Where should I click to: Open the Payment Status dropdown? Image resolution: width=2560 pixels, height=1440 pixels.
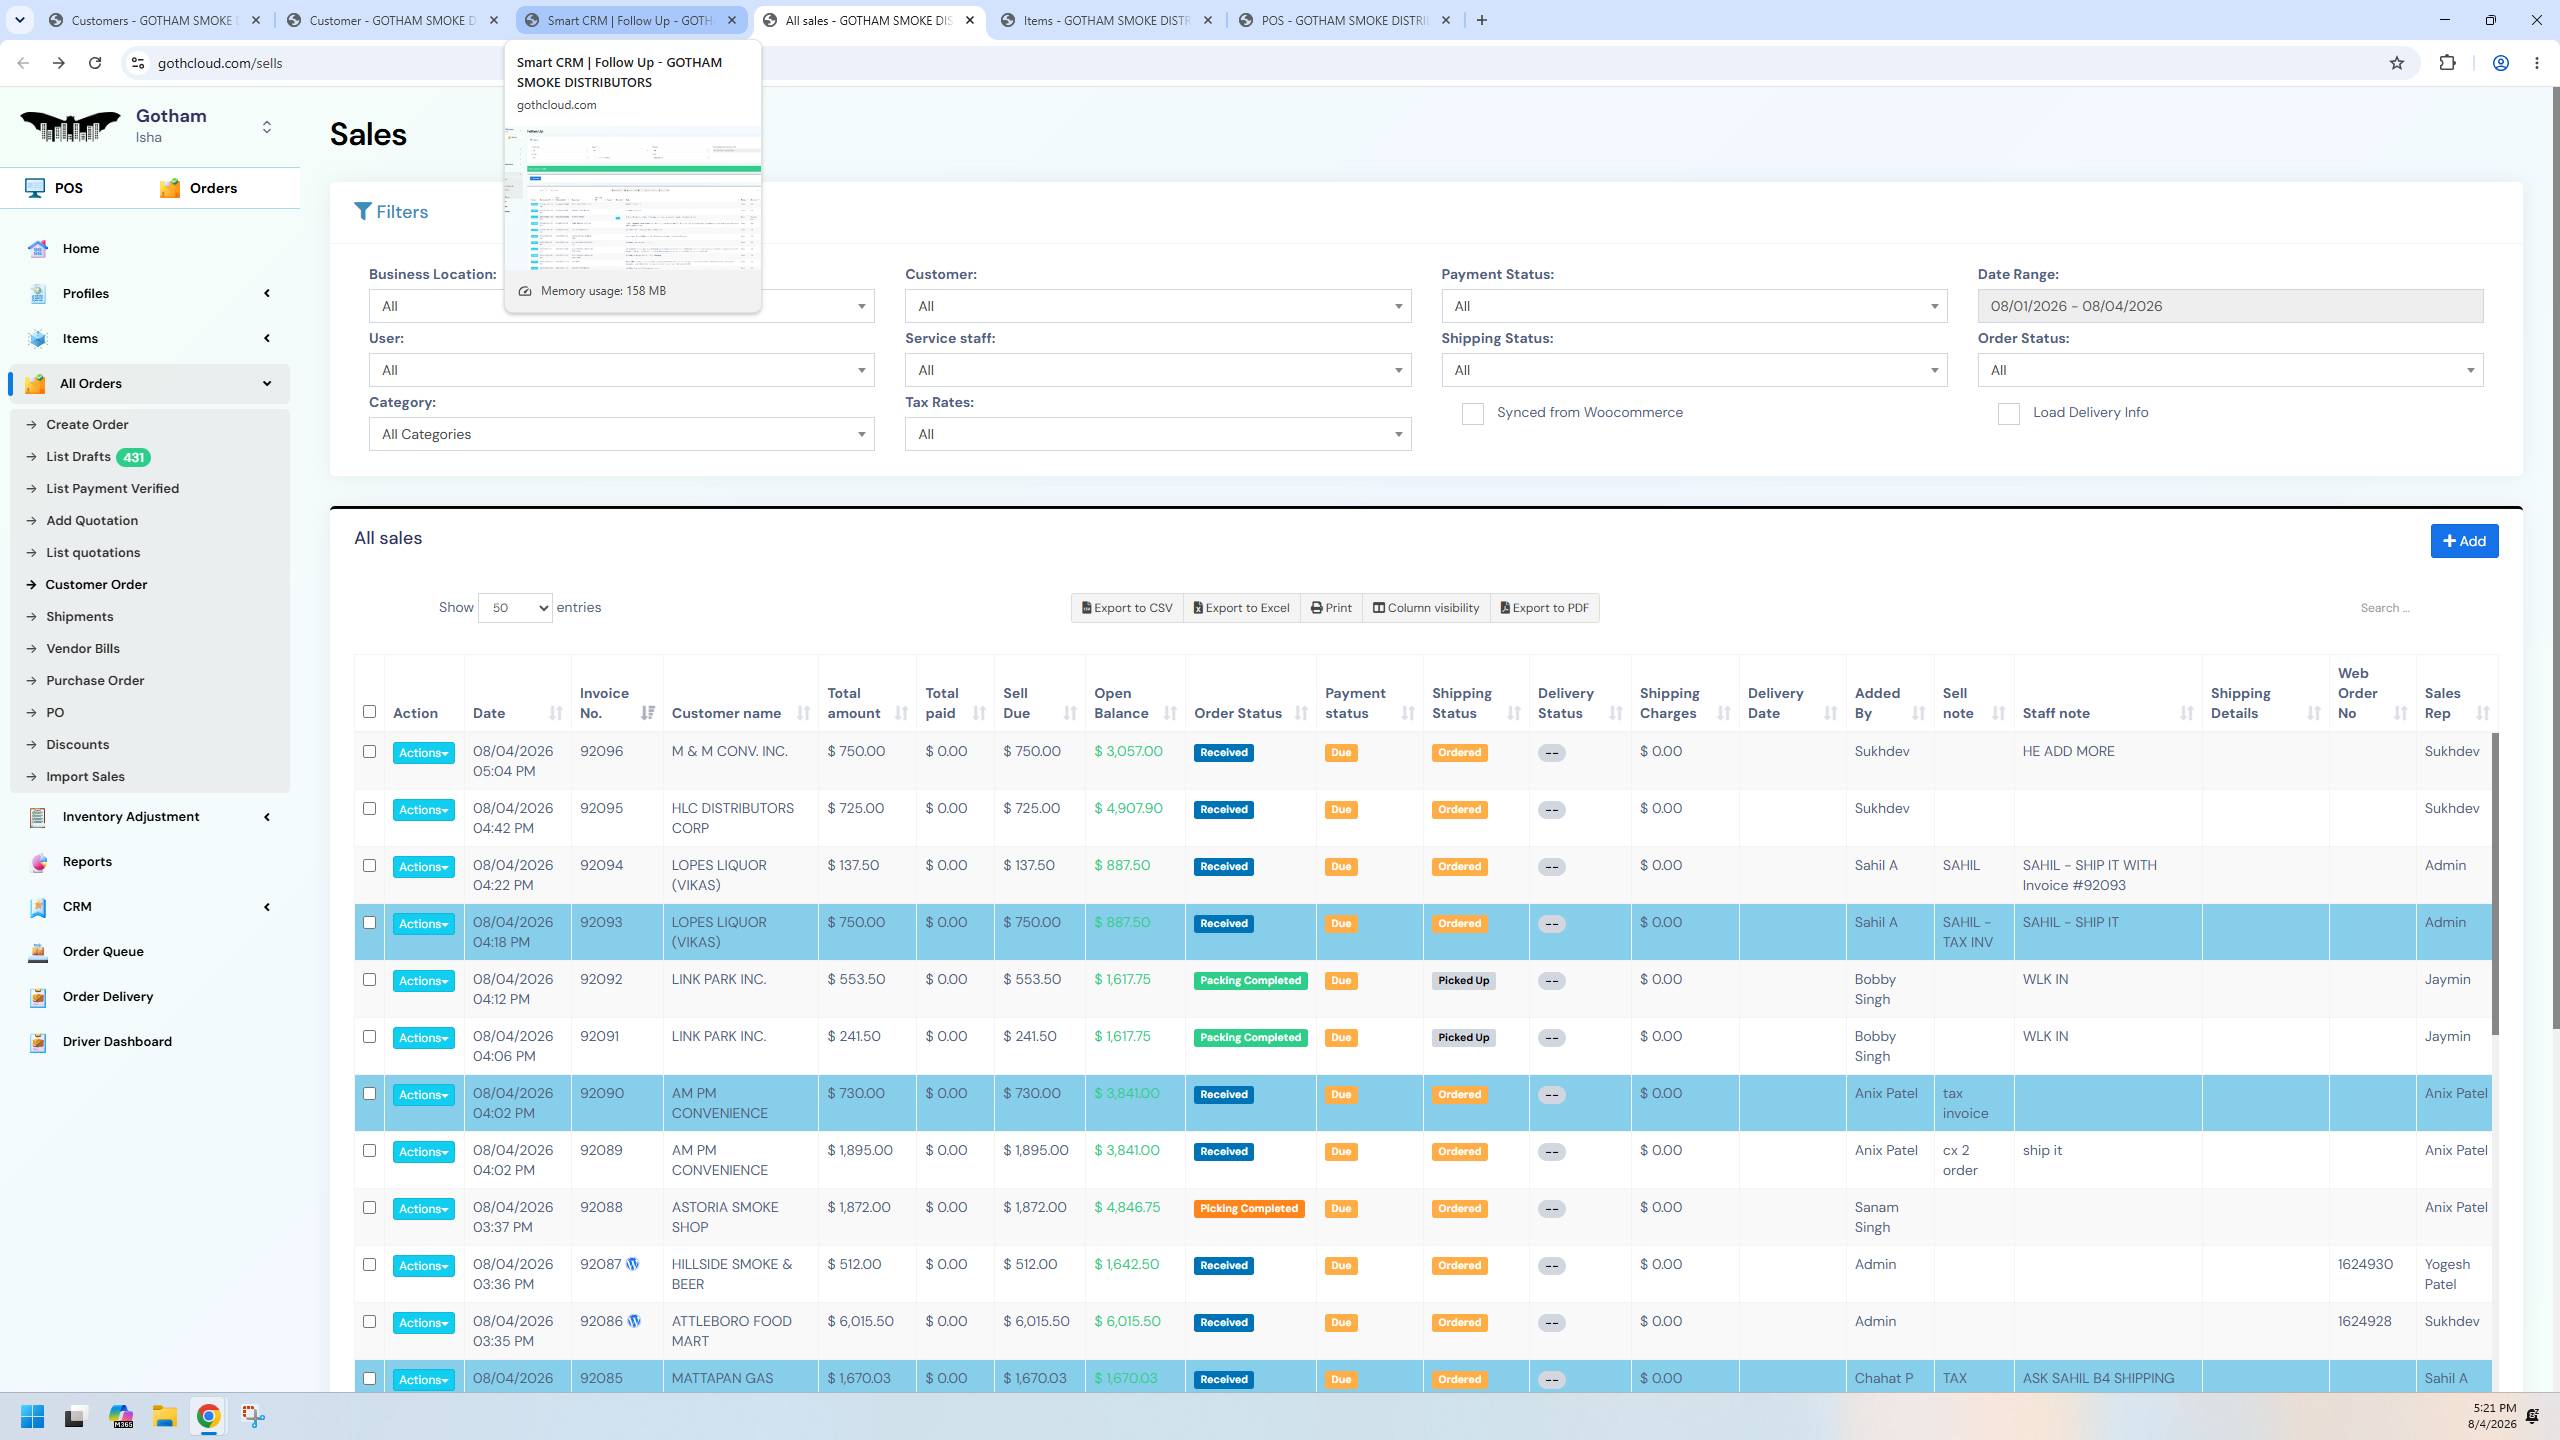[1694, 306]
